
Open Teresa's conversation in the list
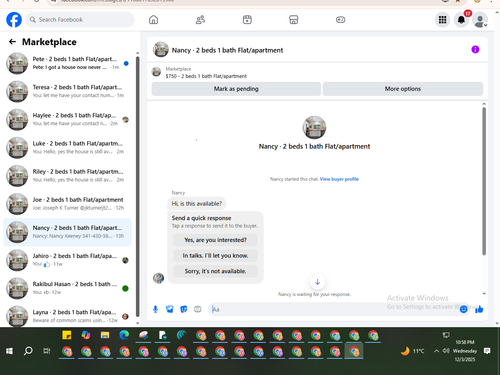tap(67, 91)
